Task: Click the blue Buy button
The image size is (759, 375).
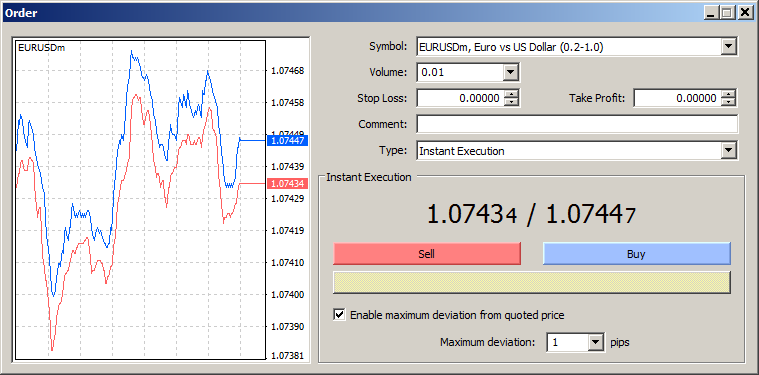Action: click(636, 254)
